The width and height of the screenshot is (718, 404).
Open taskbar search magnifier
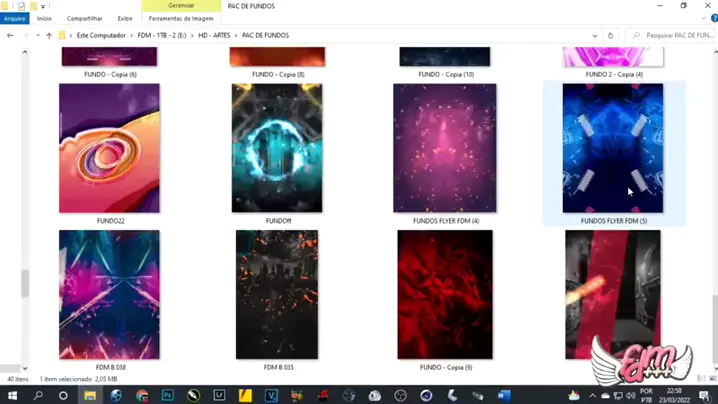coord(38,396)
